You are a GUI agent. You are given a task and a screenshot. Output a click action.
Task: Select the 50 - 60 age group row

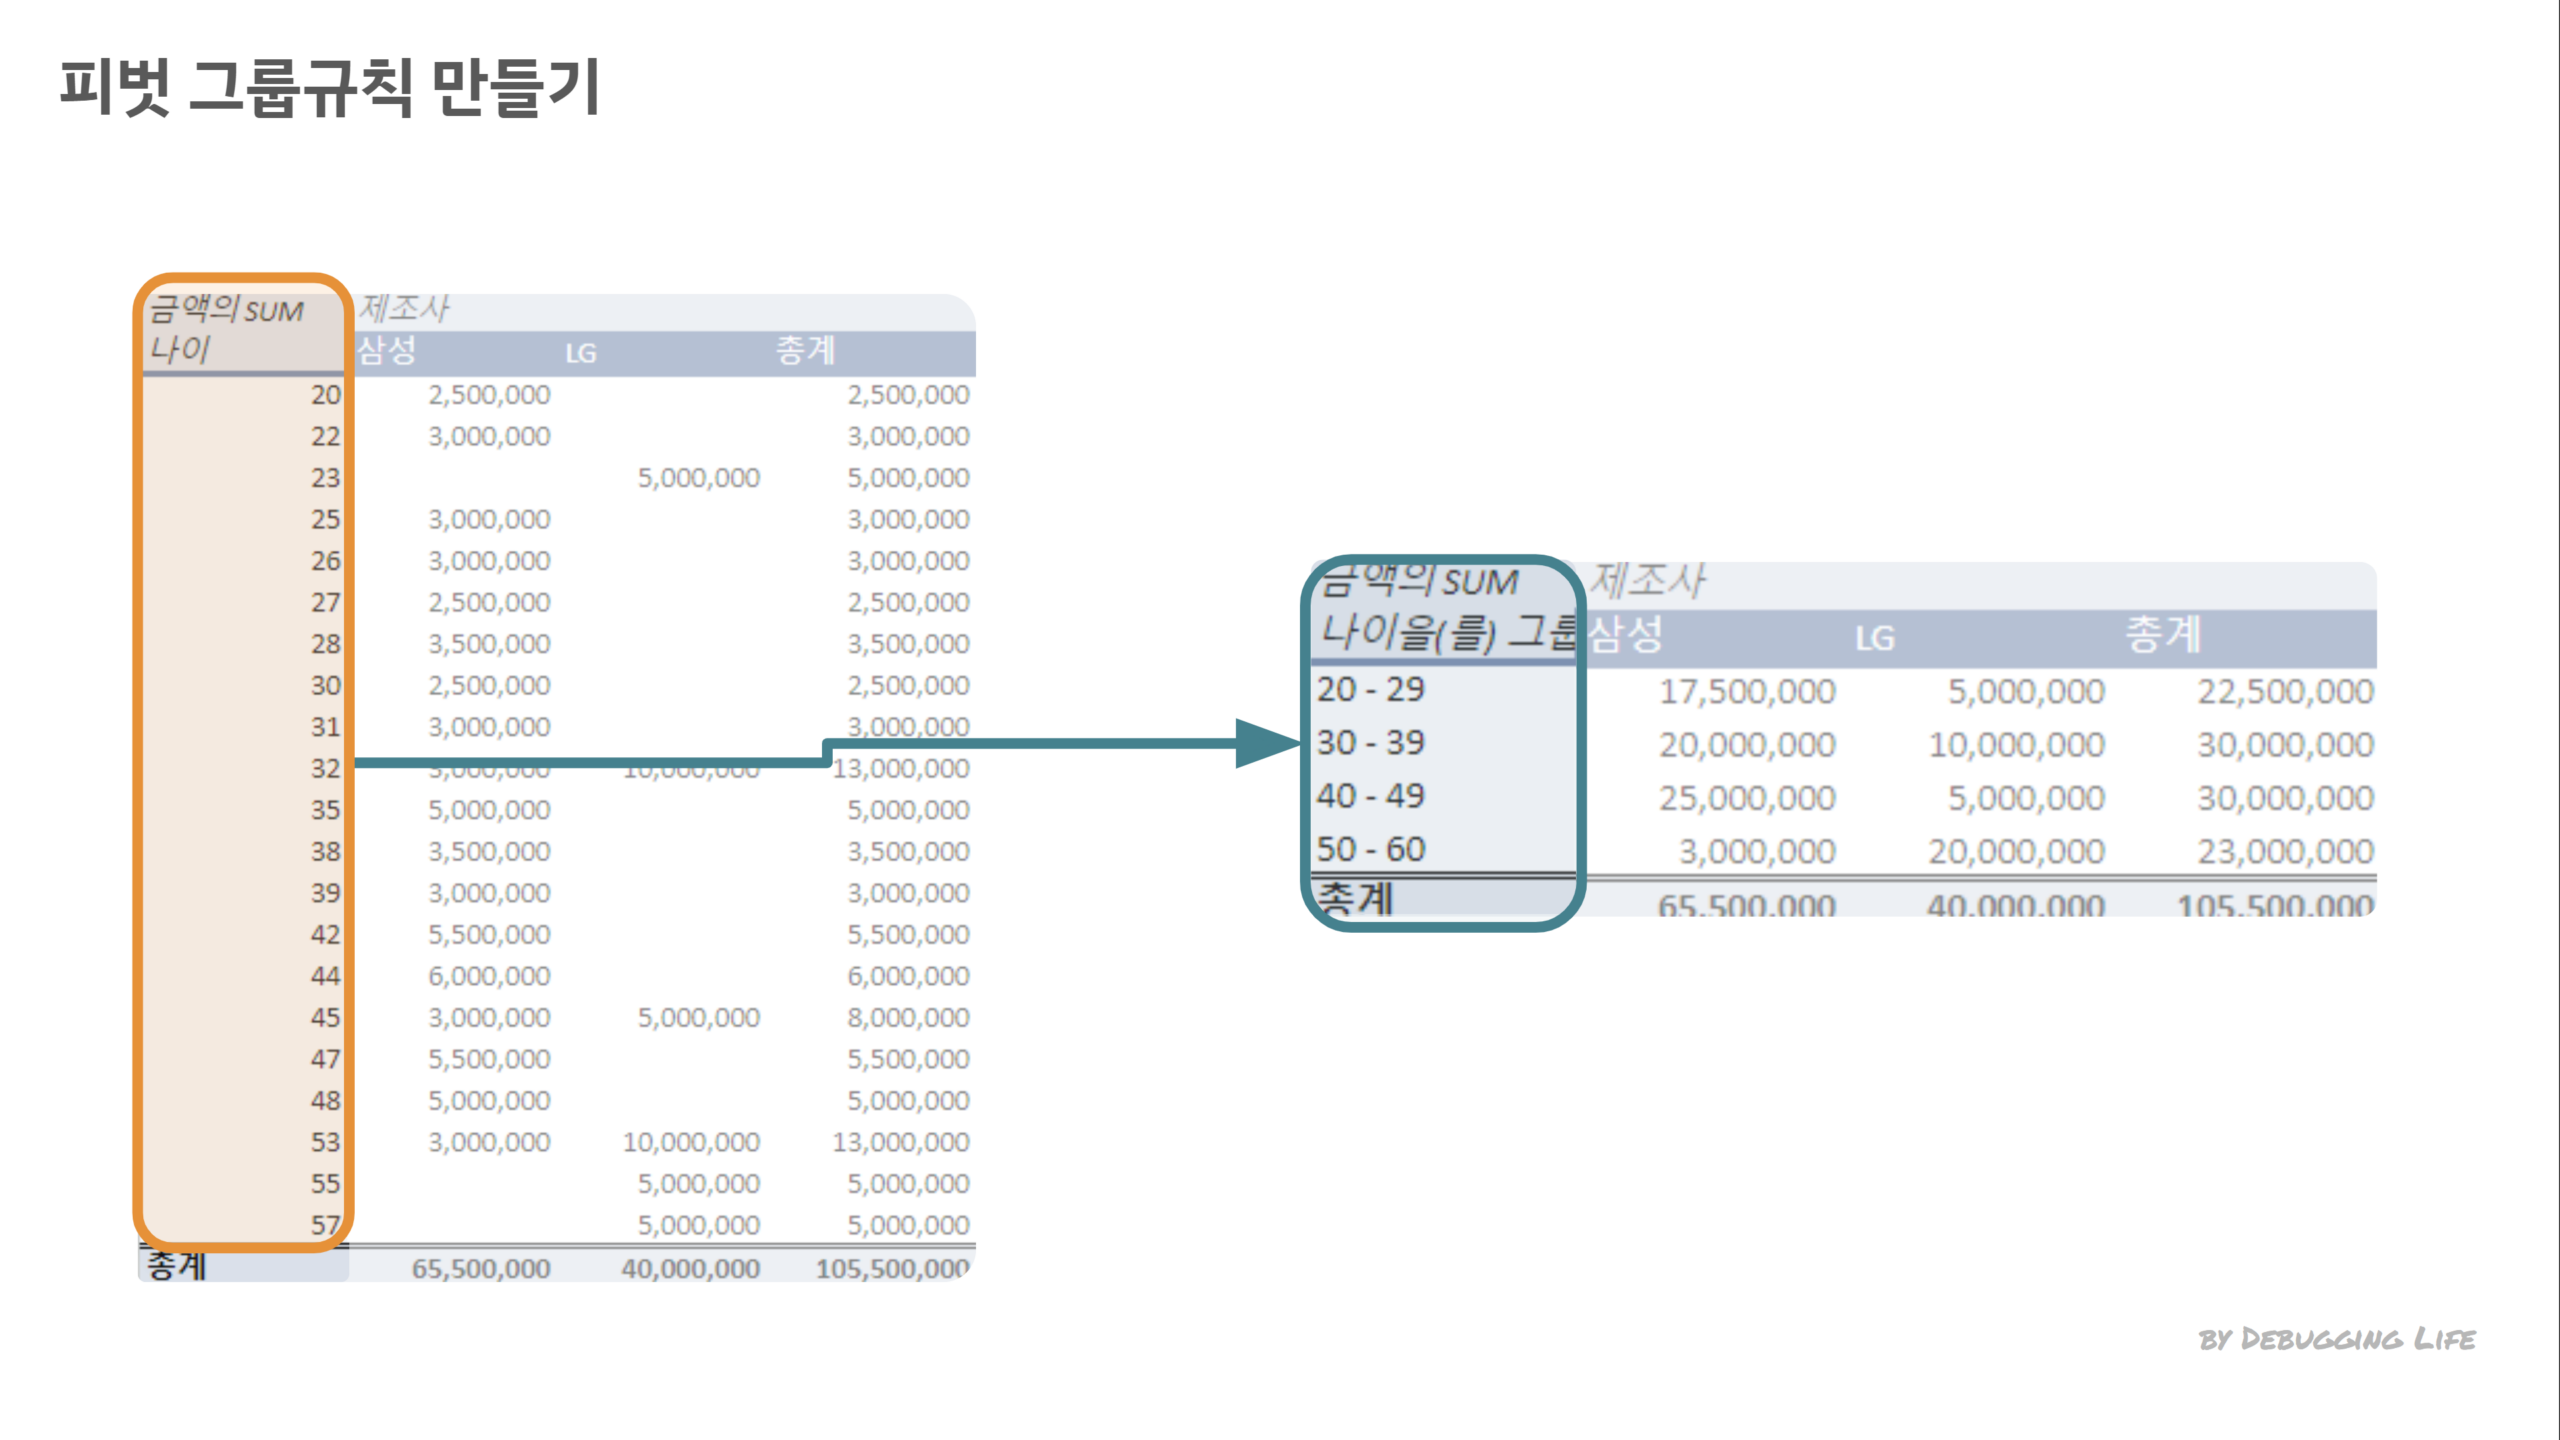click(x=1370, y=850)
